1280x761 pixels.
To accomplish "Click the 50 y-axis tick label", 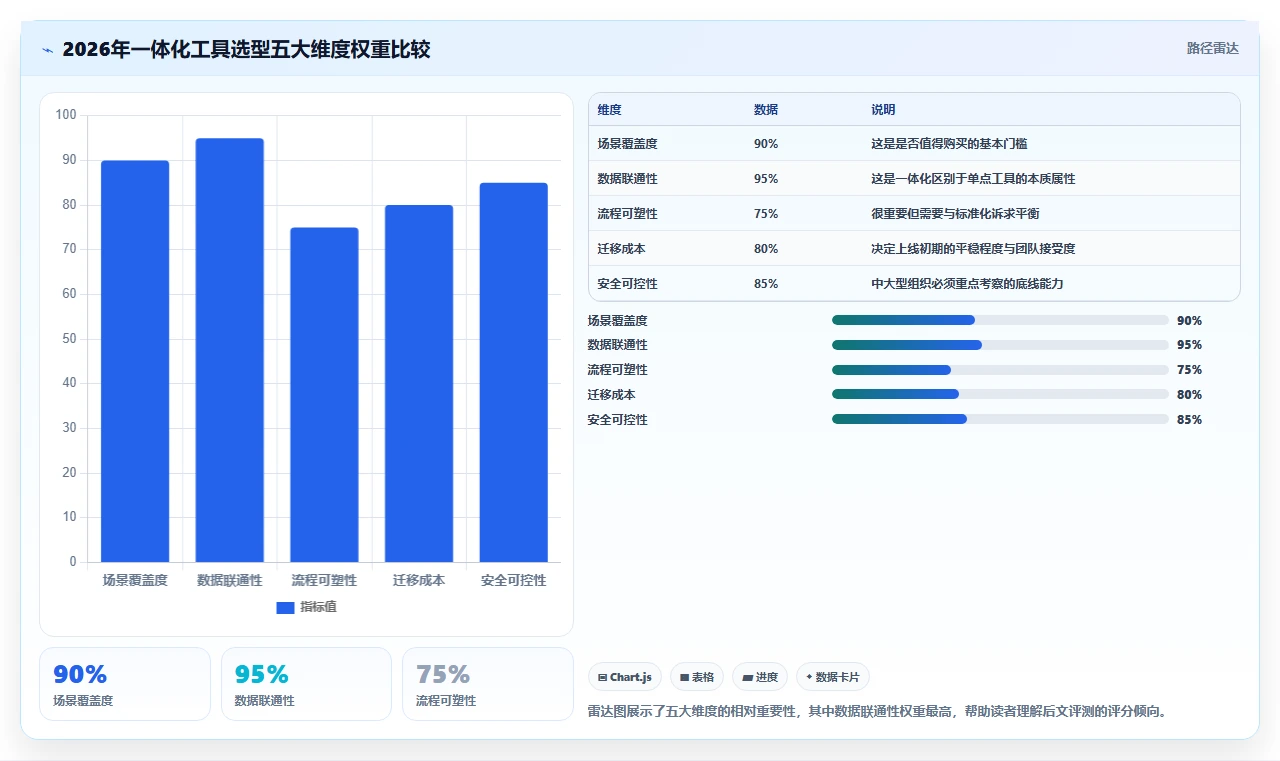I will point(69,339).
